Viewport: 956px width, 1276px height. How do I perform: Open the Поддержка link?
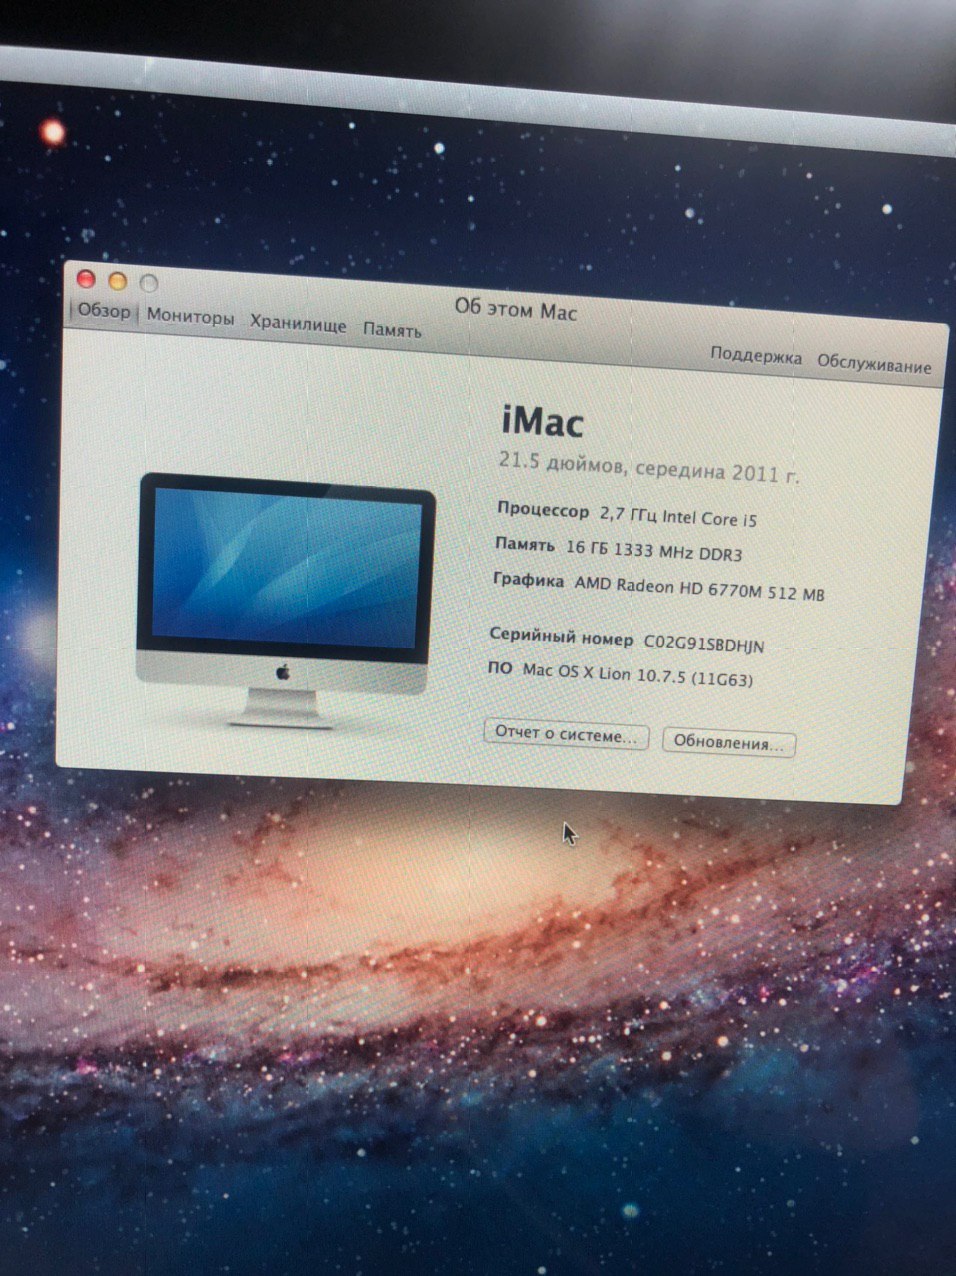pyautogui.click(x=756, y=355)
